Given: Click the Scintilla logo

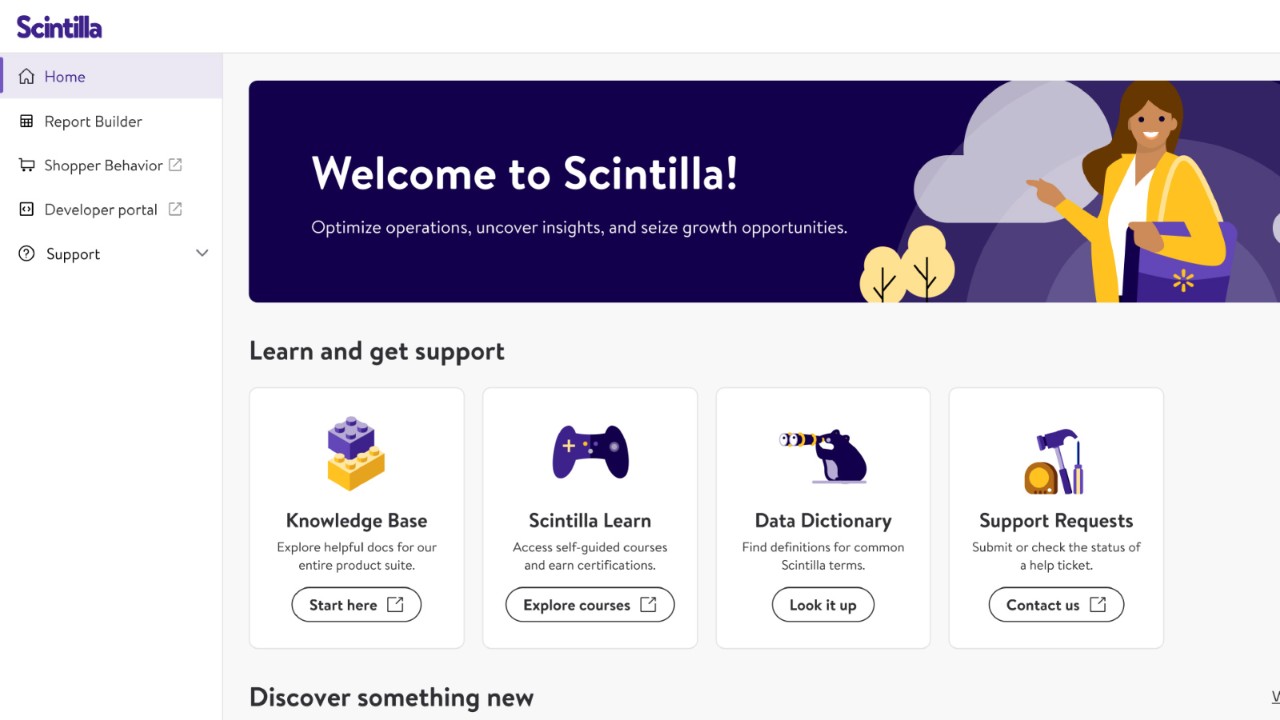Looking at the screenshot, I should click(x=59, y=27).
